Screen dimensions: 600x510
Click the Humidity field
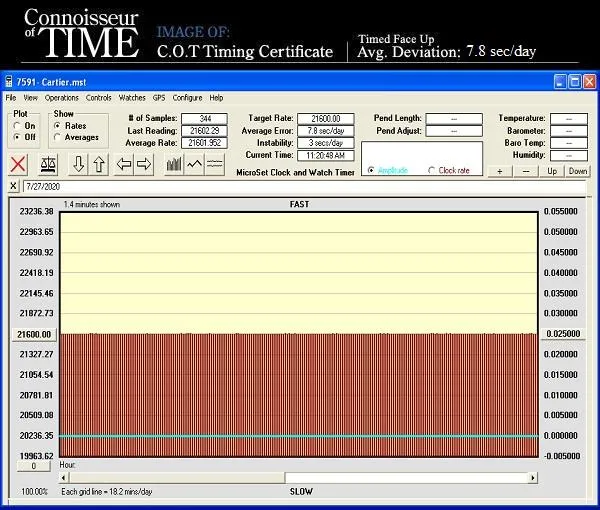tap(569, 155)
